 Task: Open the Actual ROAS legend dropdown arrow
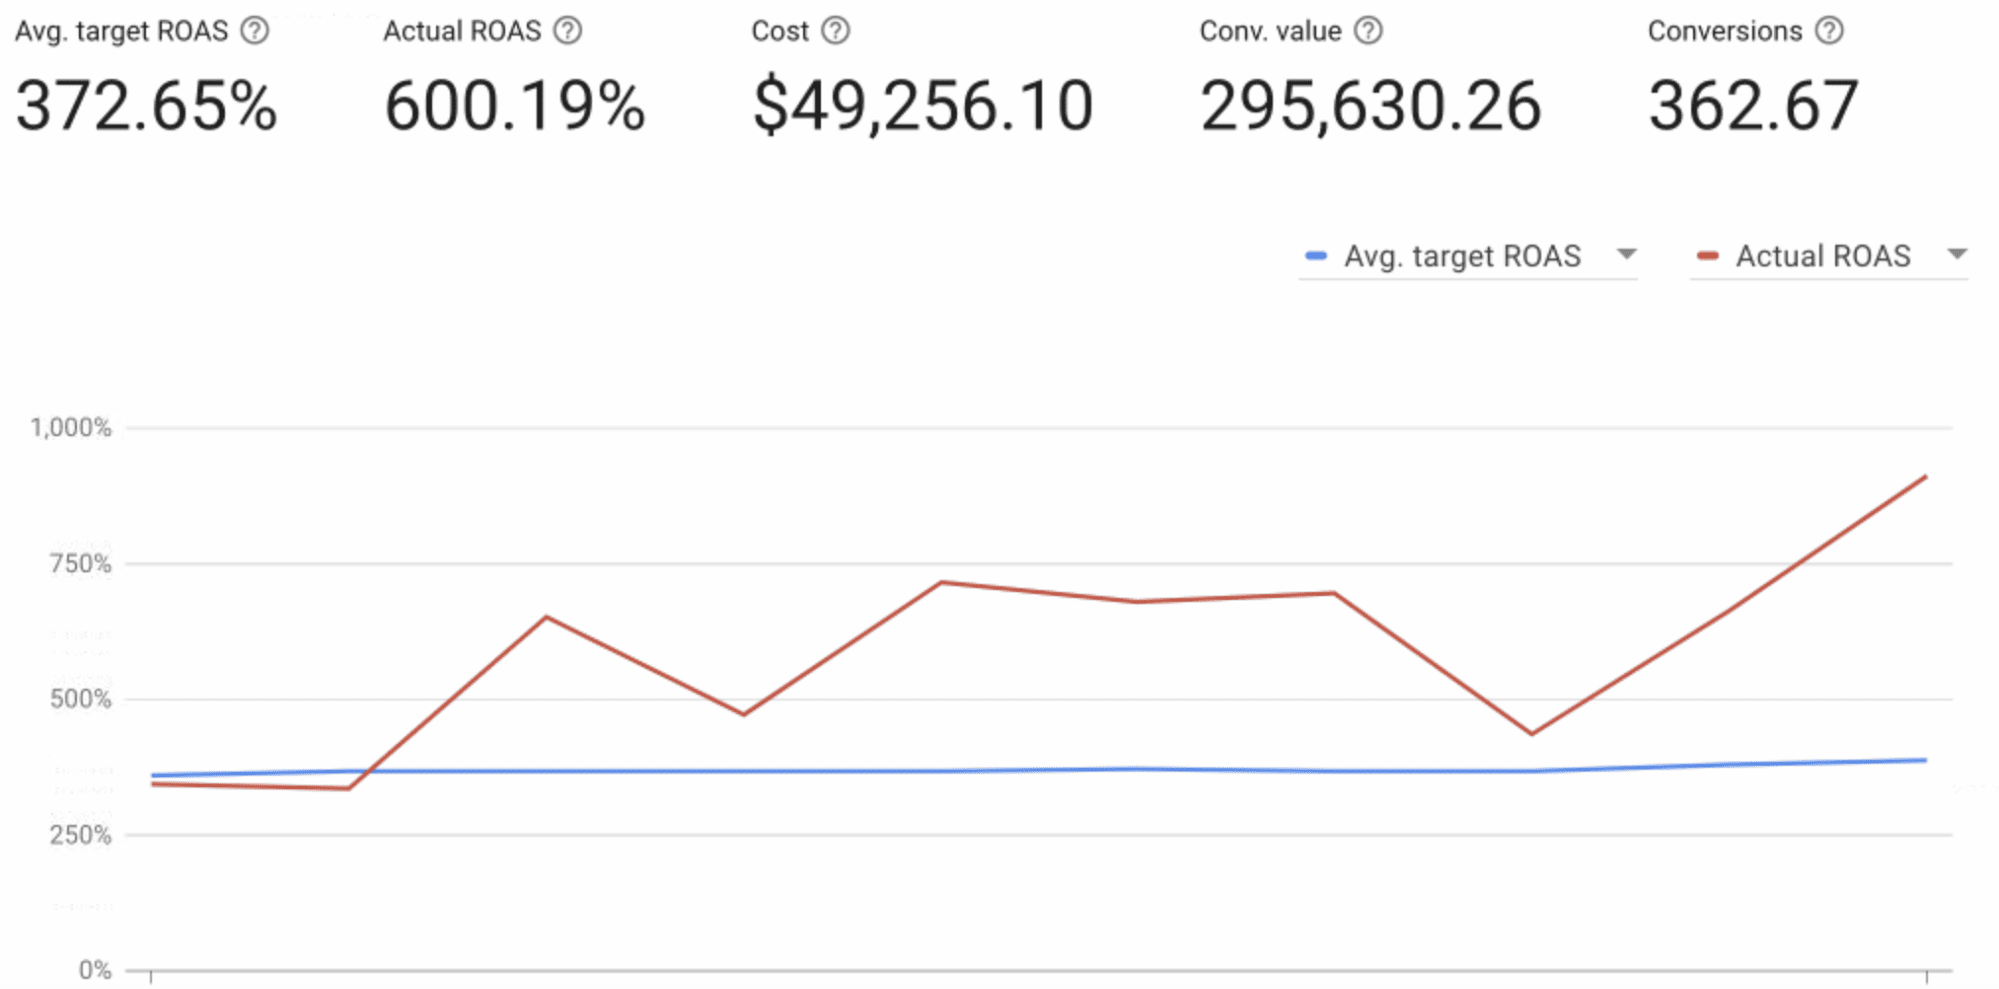(x=1957, y=254)
